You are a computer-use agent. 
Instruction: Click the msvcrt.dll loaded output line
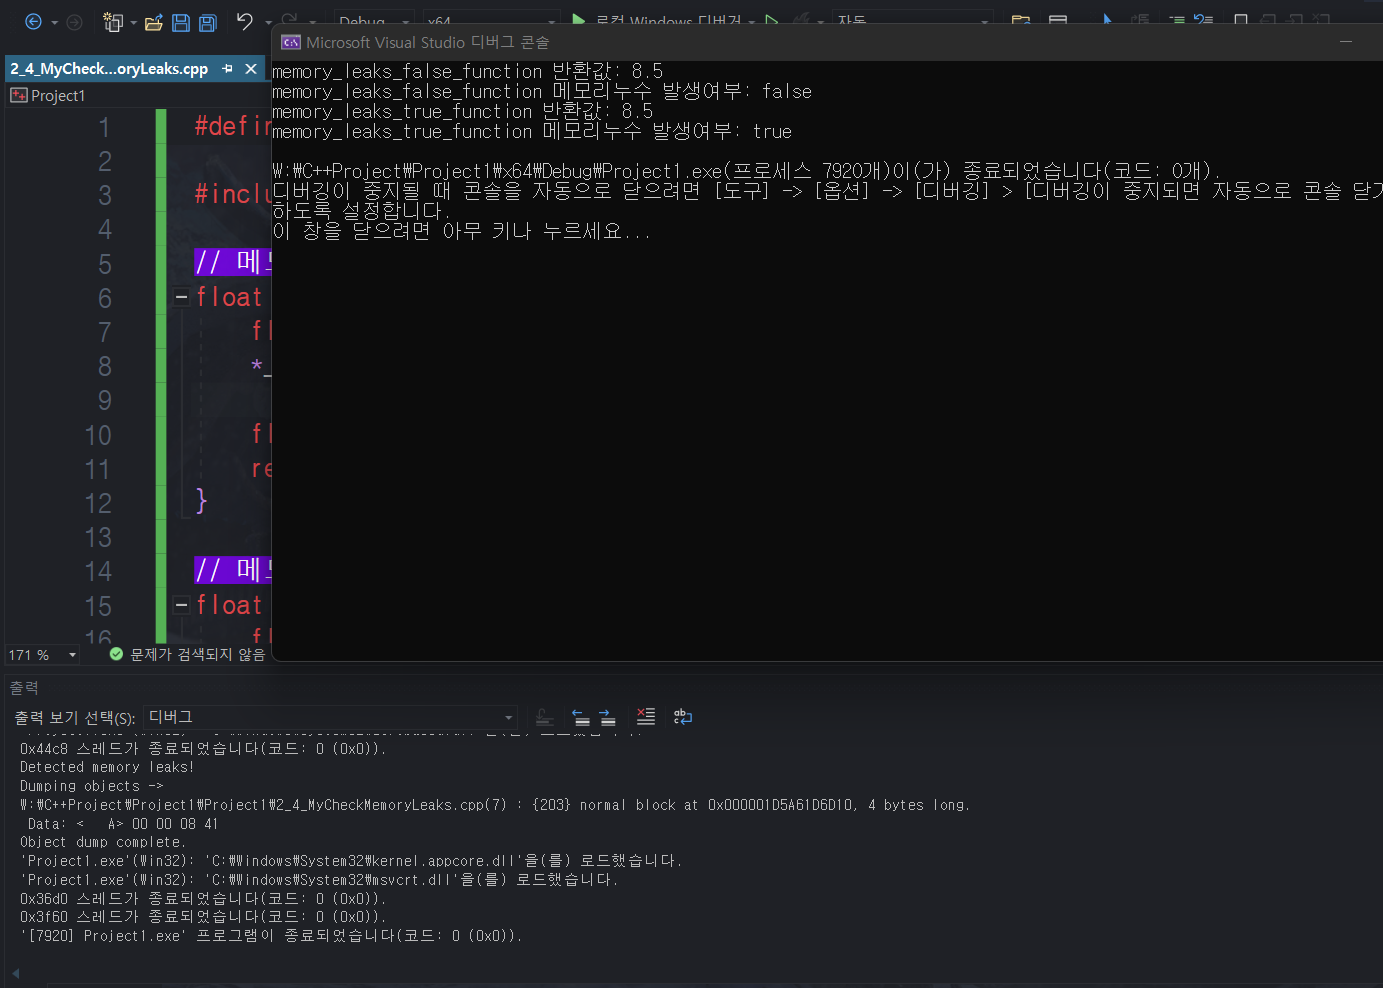(319, 880)
